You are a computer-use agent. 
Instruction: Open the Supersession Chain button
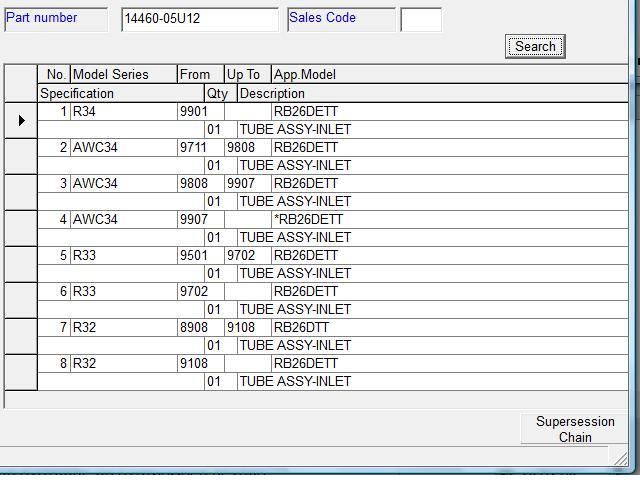[x=575, y=429]
